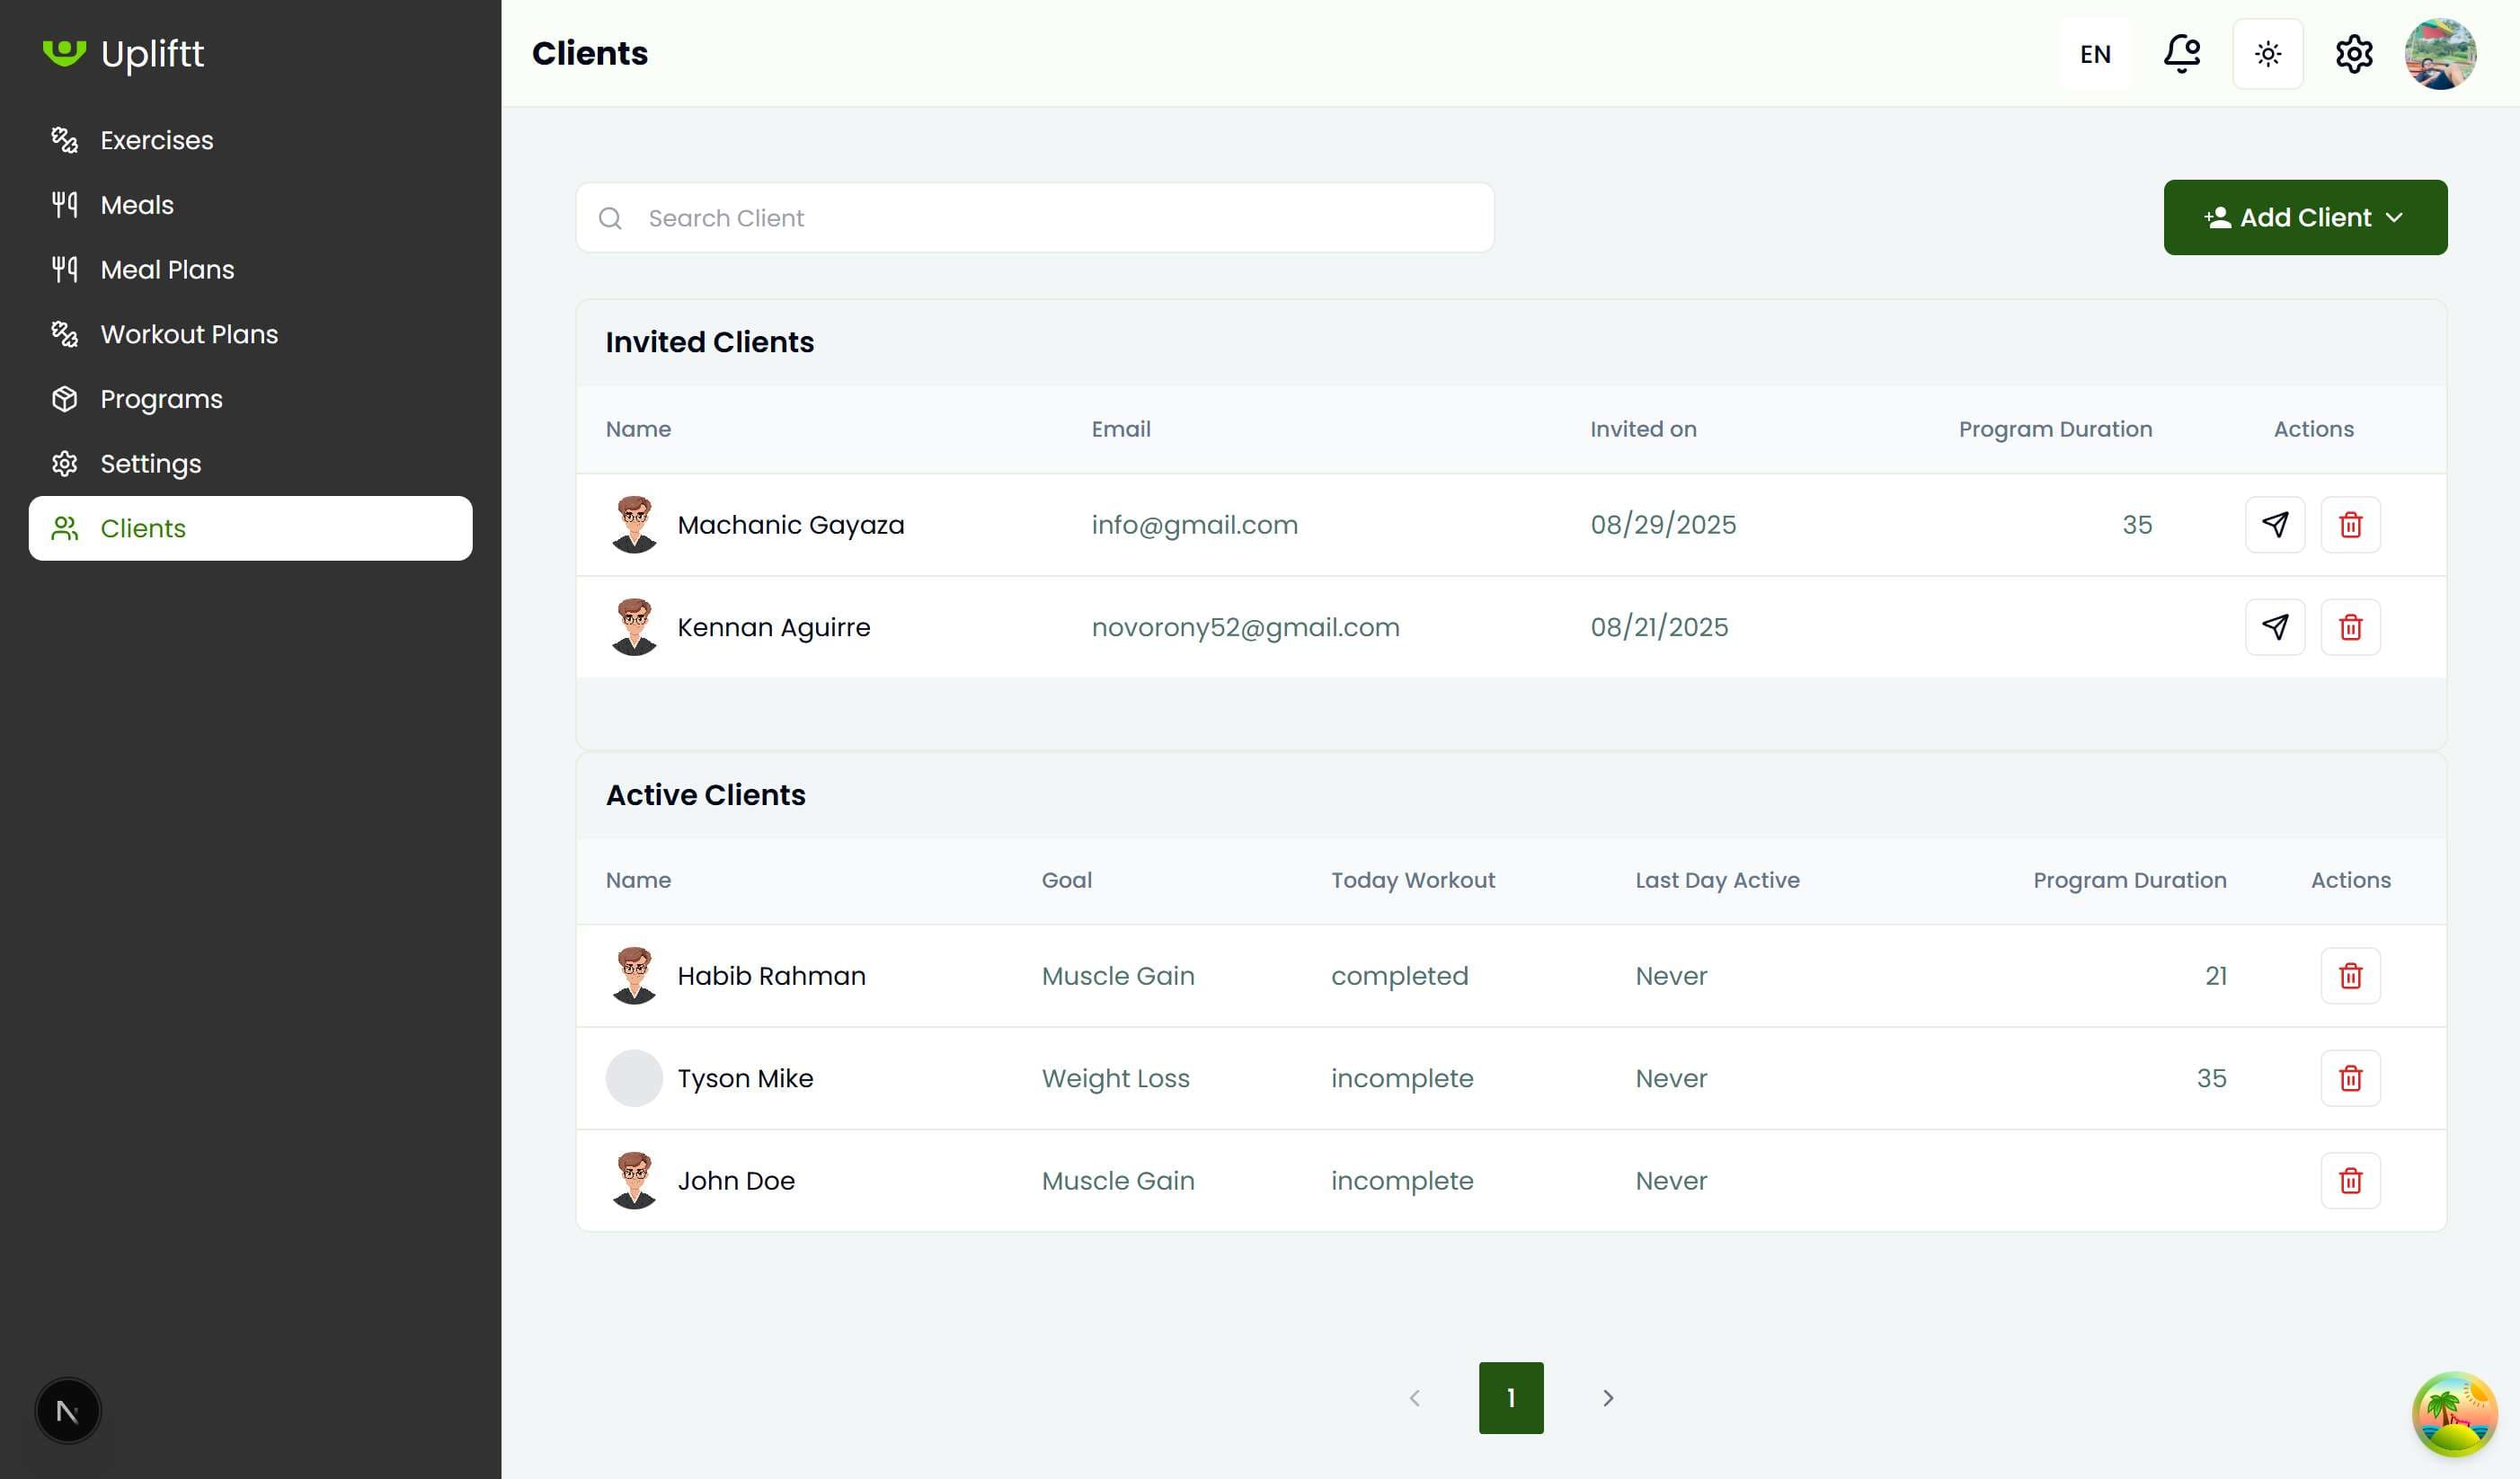Open the settings gear in the top bar
This screenshot has height=1479, width=2520.
pyautogui.click(x=2353, y=53)
